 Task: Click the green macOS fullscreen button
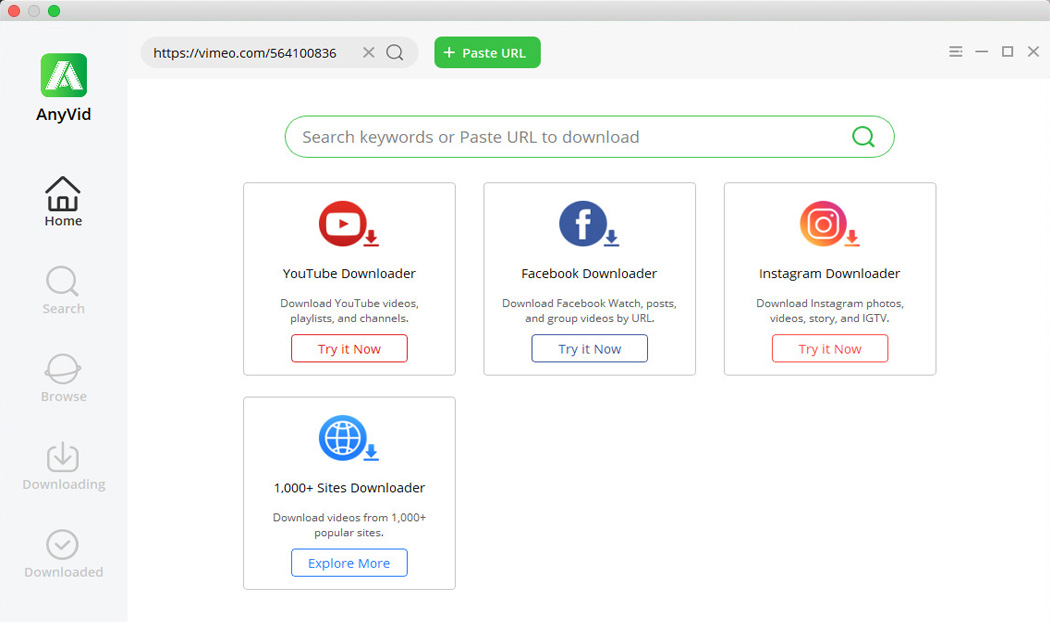[54, 11]
